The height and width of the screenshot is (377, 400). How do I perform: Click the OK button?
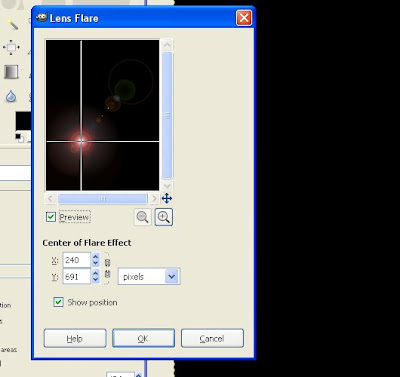pos(143,338)
